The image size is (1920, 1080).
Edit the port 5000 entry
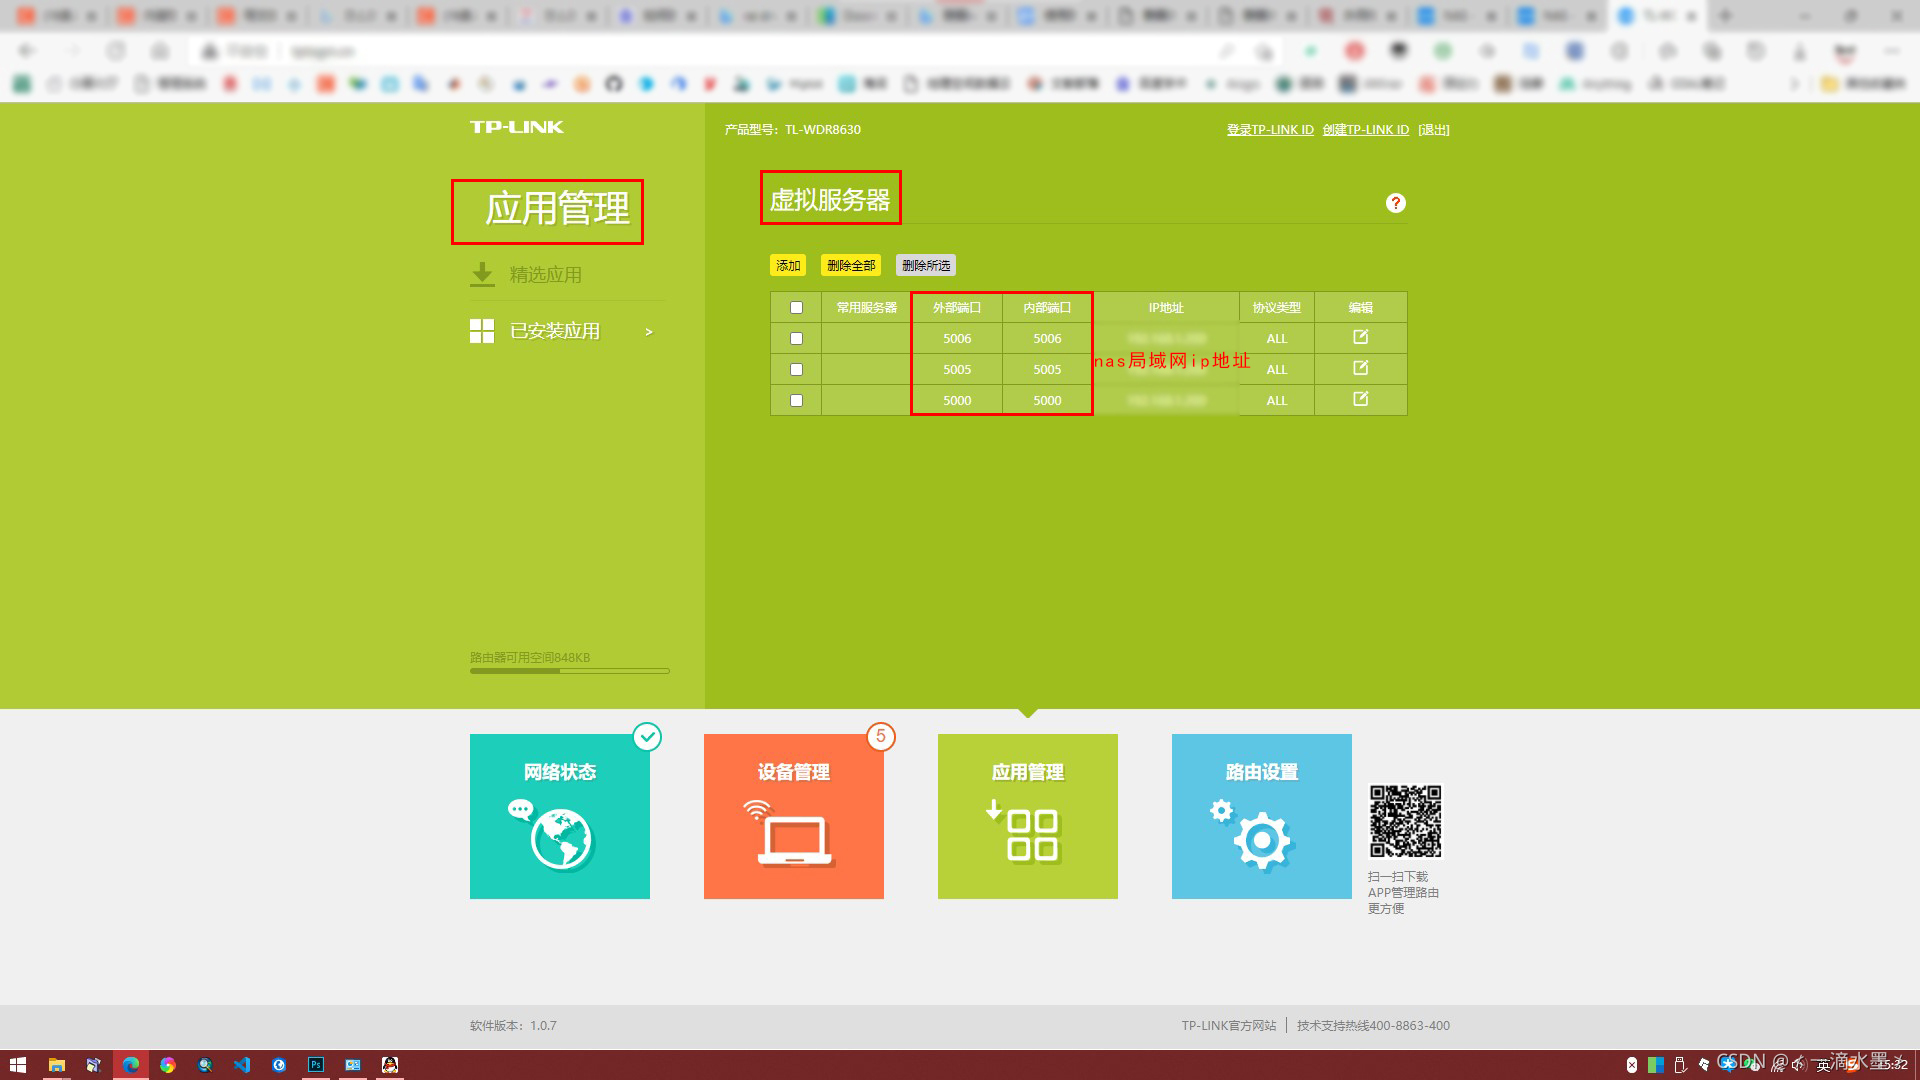click(x=1360, y=399)
